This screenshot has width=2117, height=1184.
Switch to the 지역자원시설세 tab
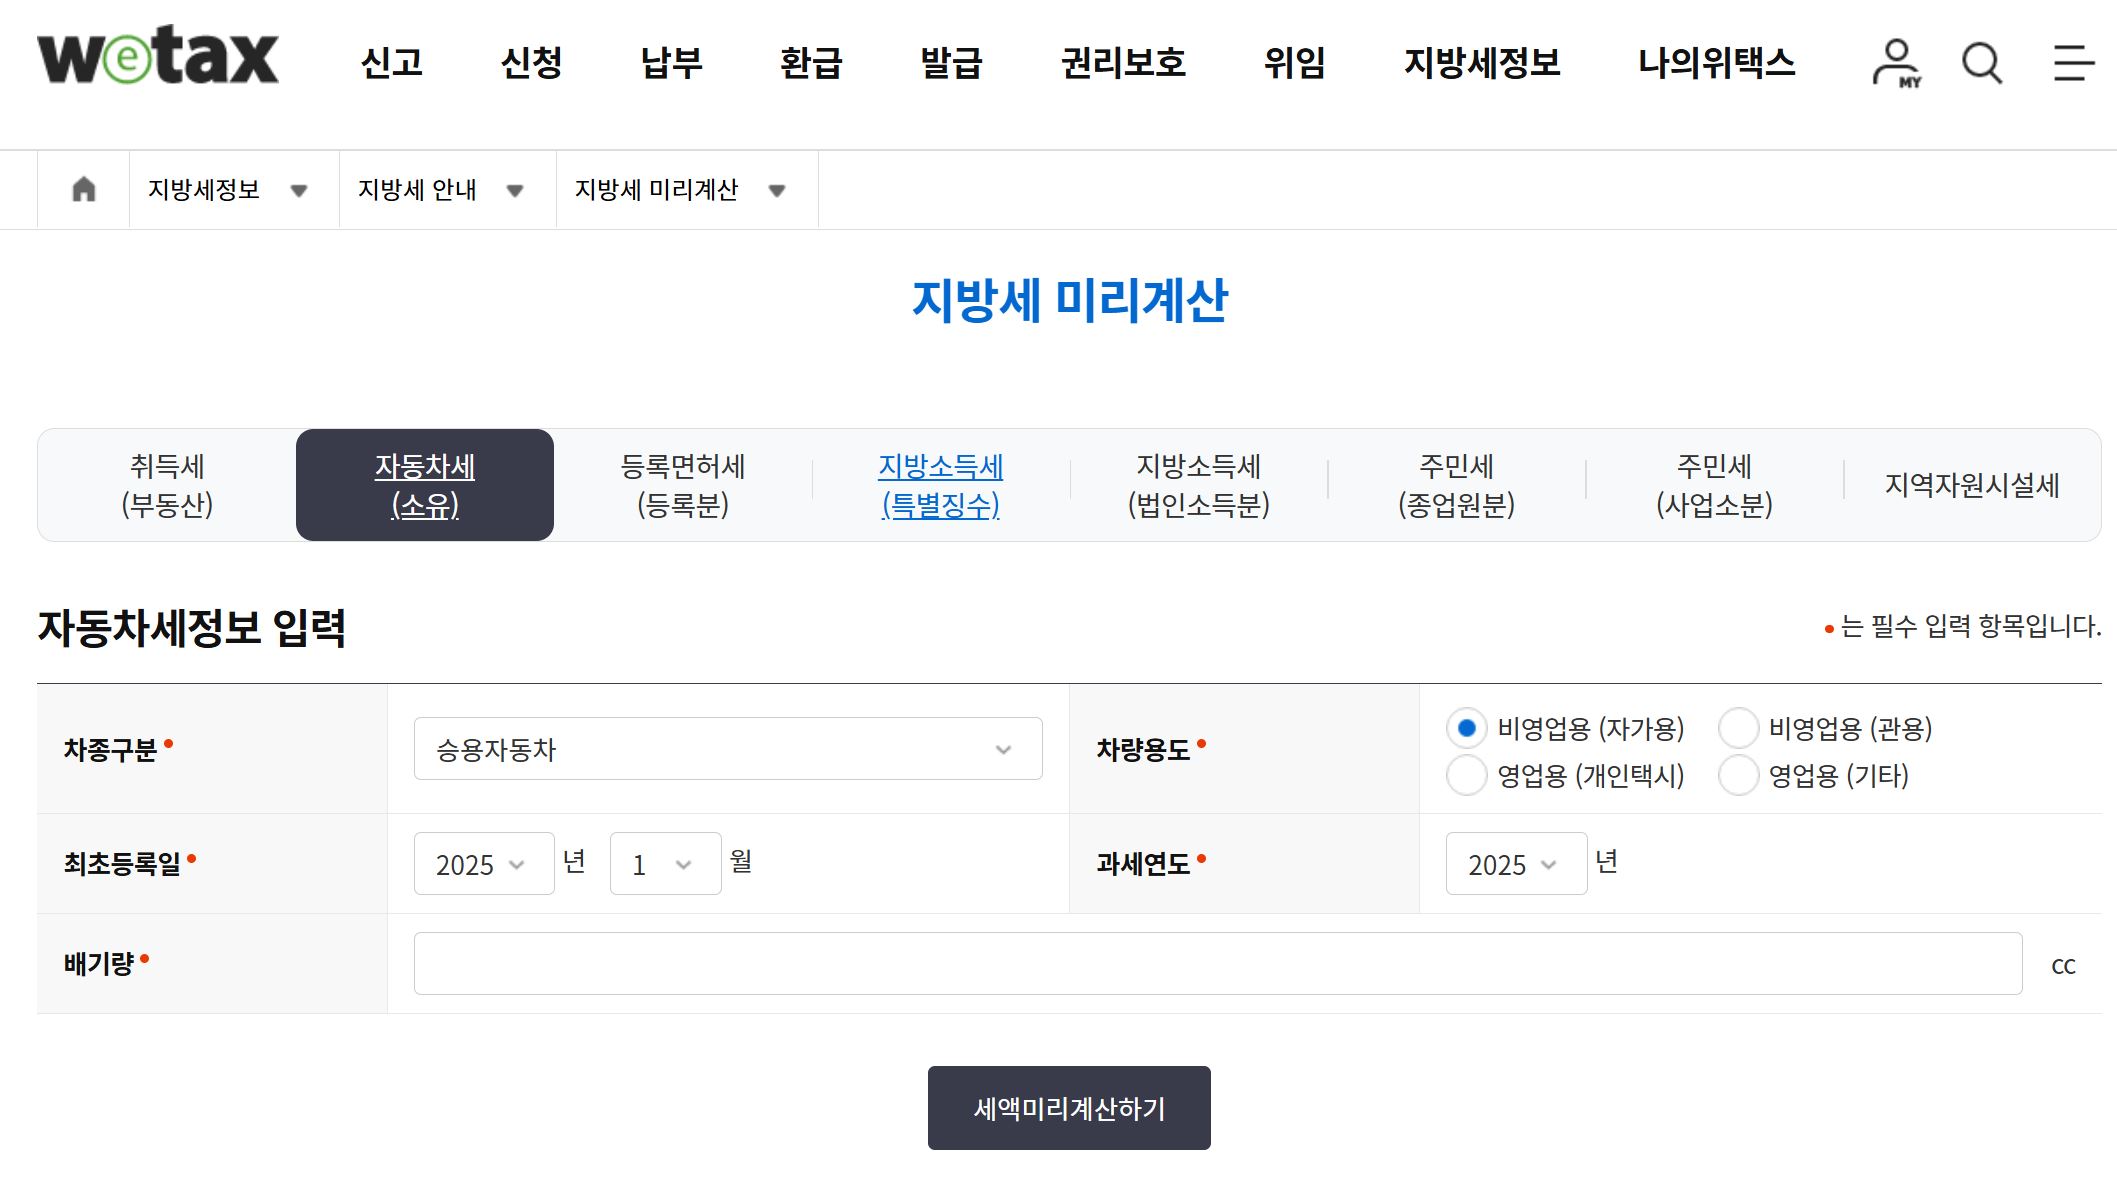(x=1972, y=484)
